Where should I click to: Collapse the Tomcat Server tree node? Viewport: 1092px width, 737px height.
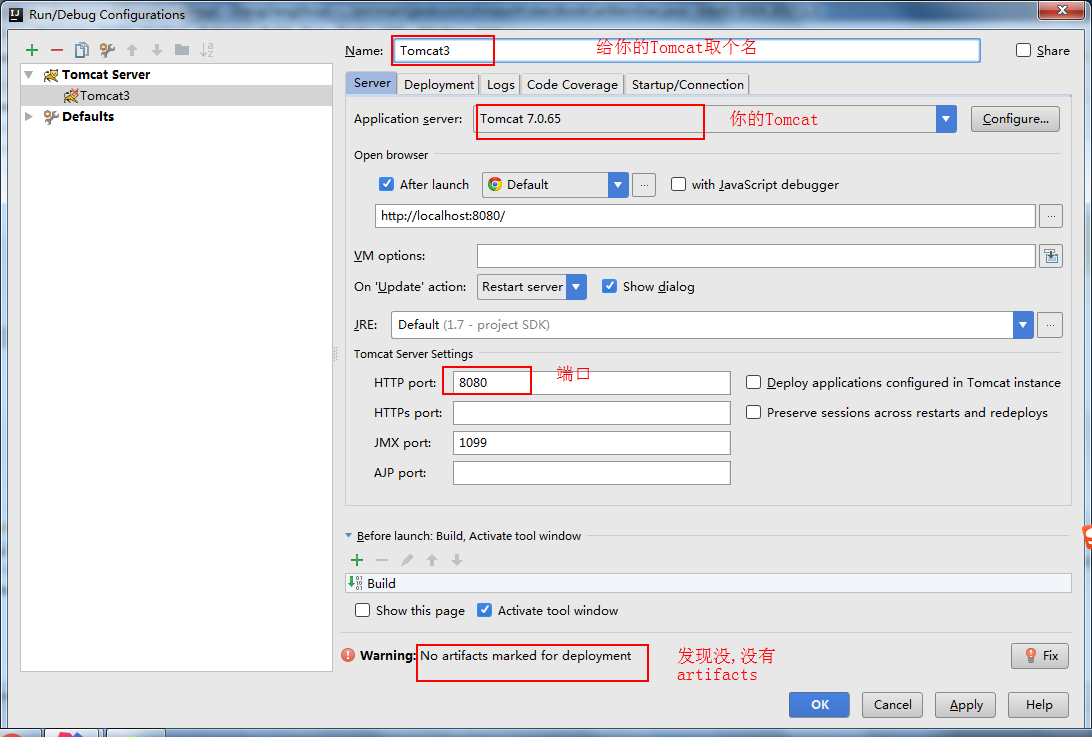[x=29, y=75]
